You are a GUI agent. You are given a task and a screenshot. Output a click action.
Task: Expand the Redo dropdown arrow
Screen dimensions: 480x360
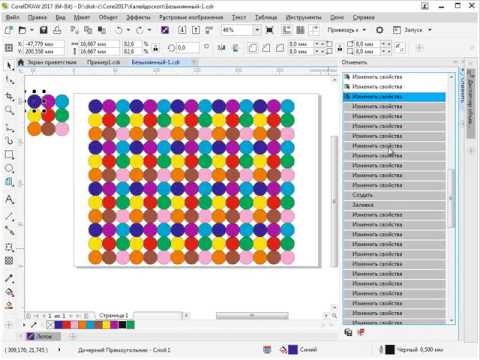tap(149, 30)
